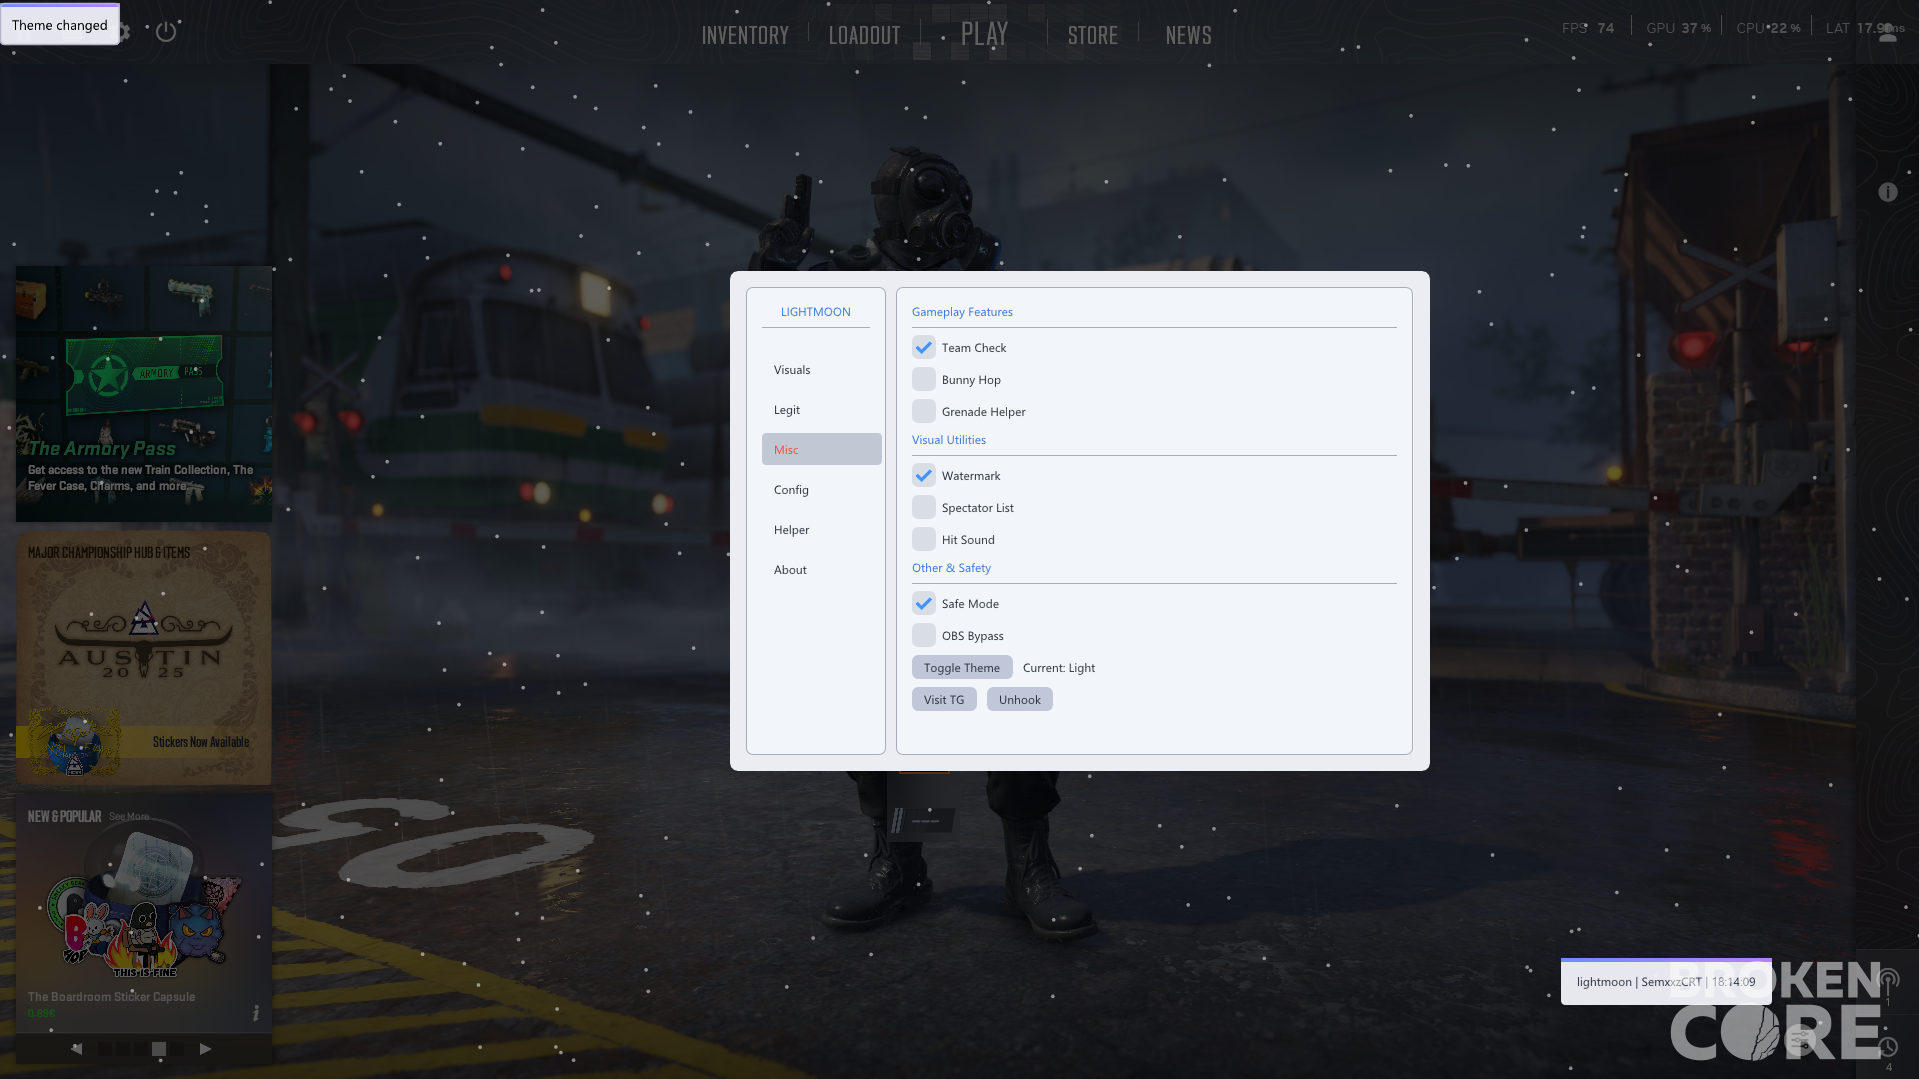Open the Visuals tab
The height and width of the screenshot is (1079, 1919).
coord(822,370)
